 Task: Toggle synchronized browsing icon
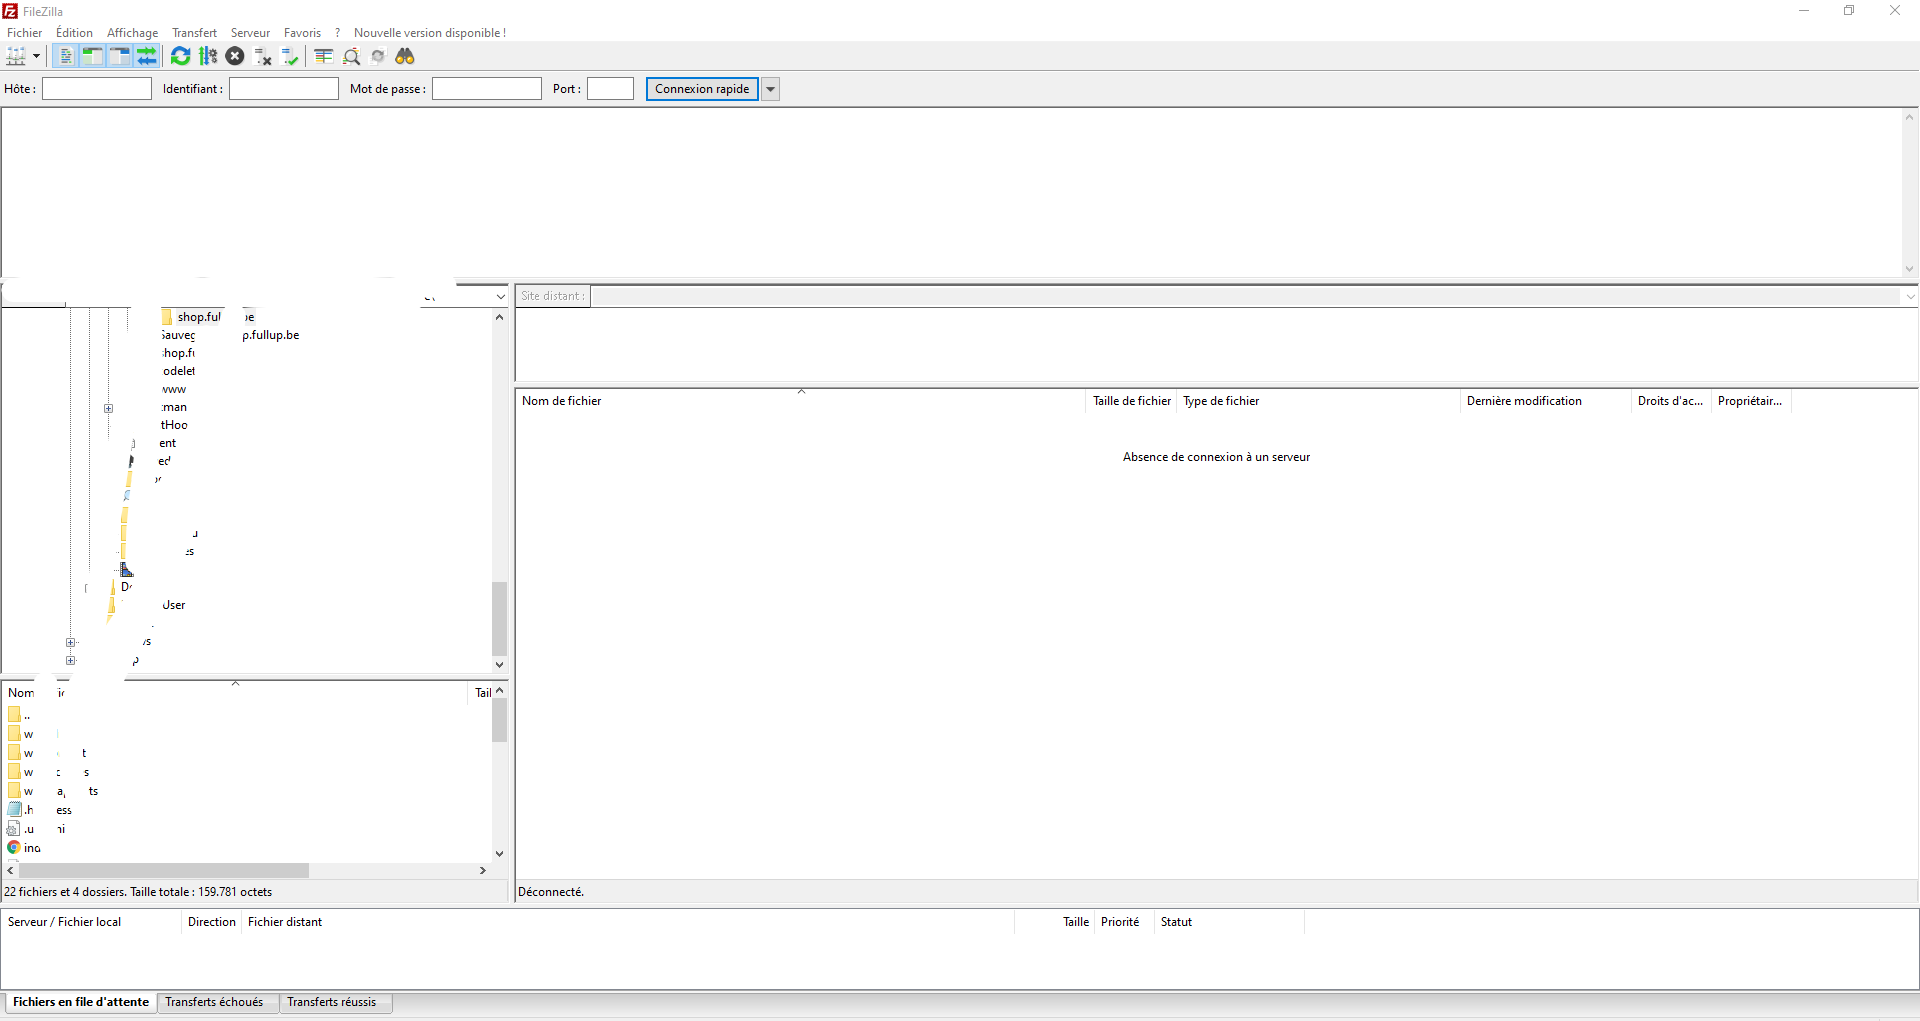(x=378, y=56)
